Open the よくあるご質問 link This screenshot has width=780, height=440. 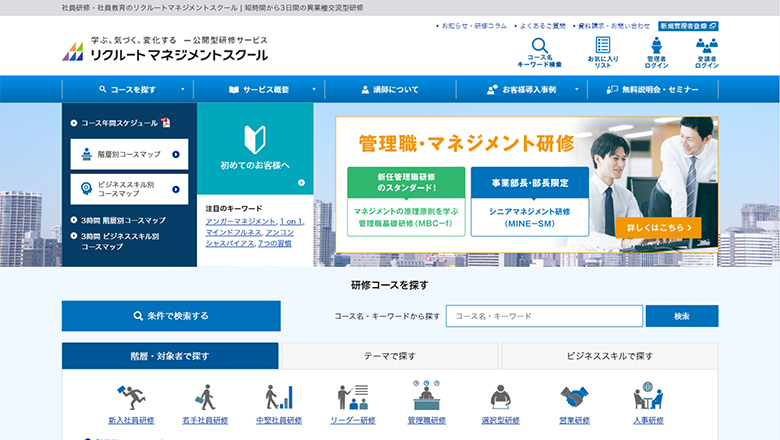click(x=542, y=26)
